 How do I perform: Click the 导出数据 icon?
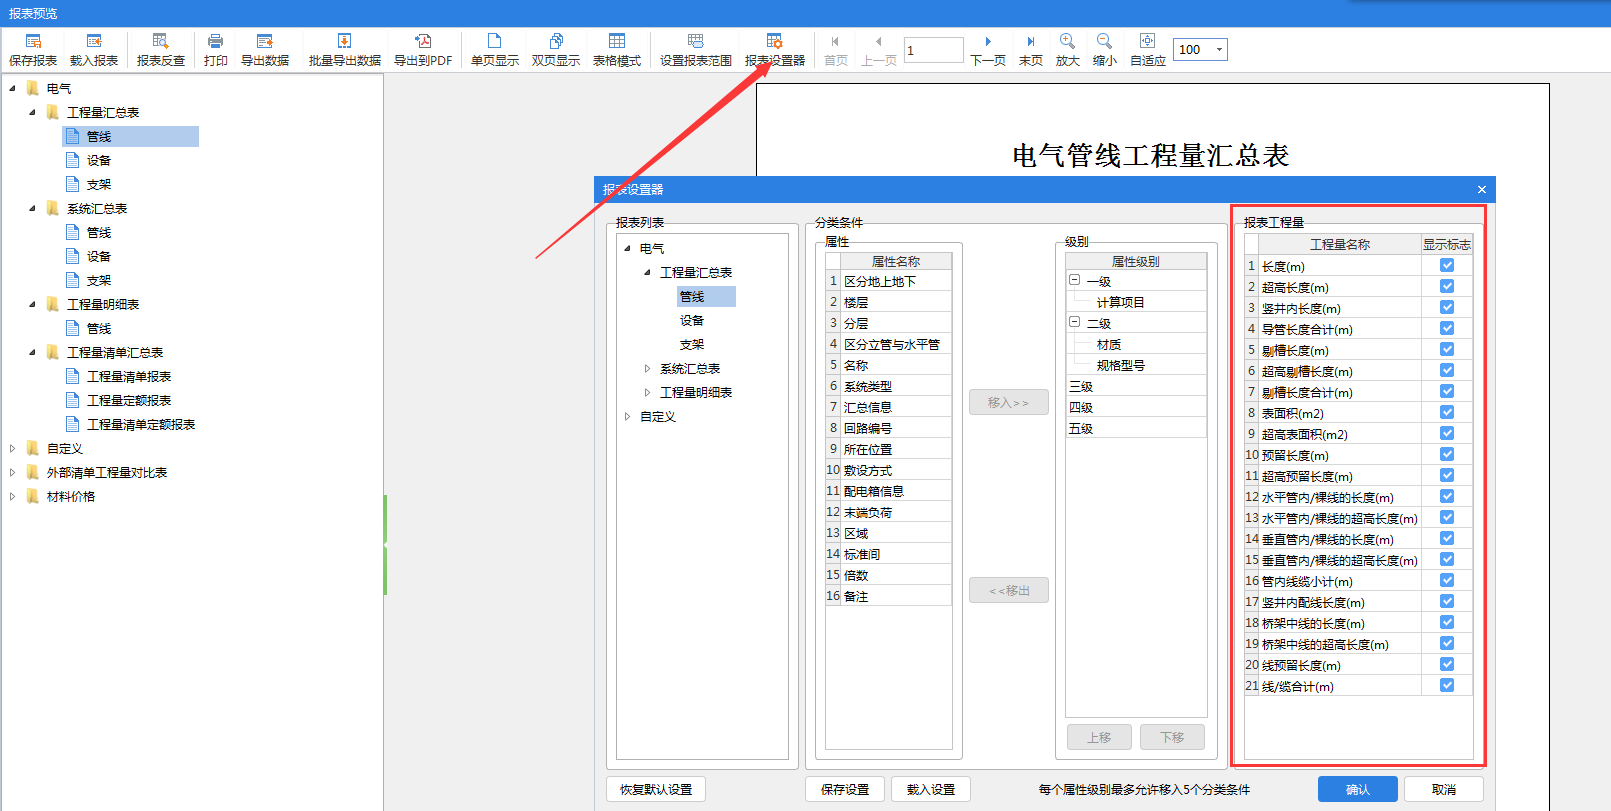pyautogui.click(x=264, y=41)
